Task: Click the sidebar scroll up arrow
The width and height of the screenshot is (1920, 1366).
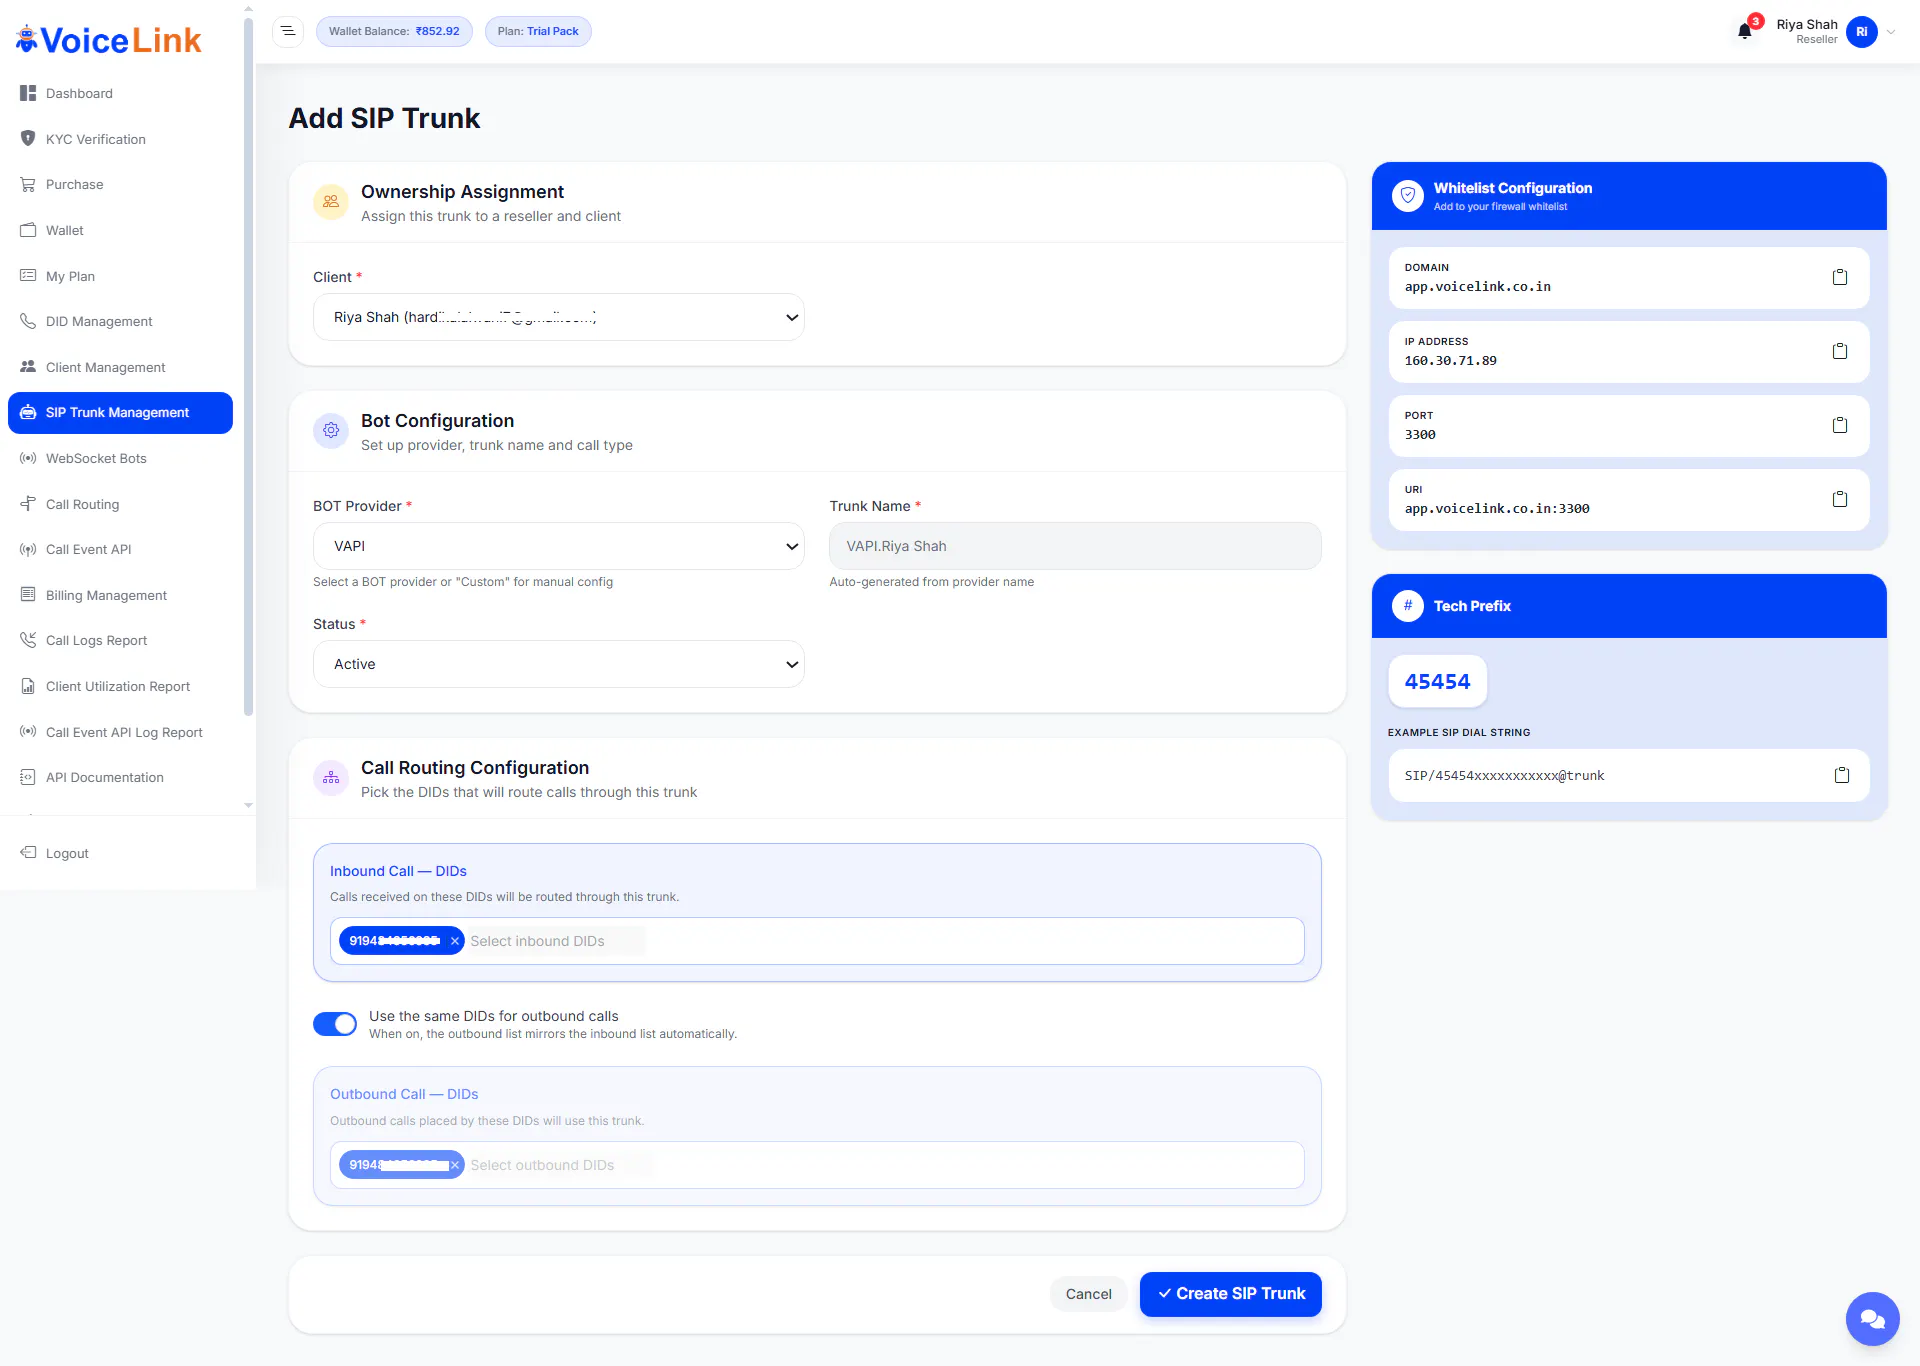Action: coord(248,8)
